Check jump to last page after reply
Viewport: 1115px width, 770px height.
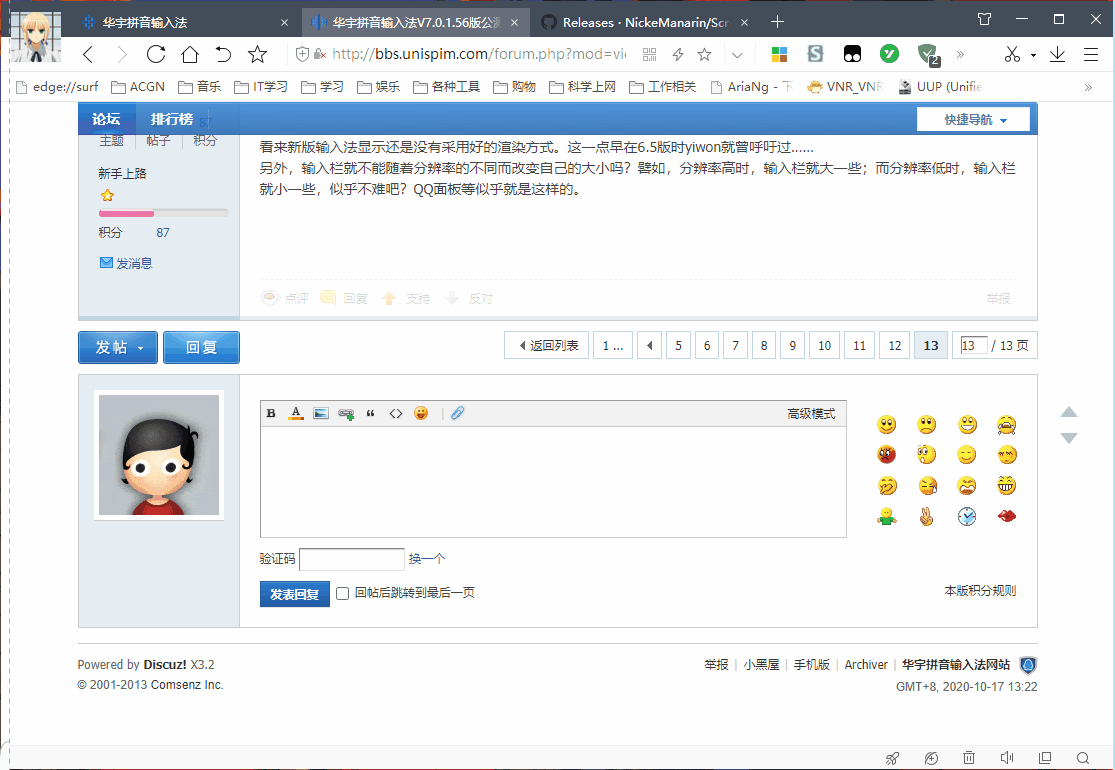point(343,593)
